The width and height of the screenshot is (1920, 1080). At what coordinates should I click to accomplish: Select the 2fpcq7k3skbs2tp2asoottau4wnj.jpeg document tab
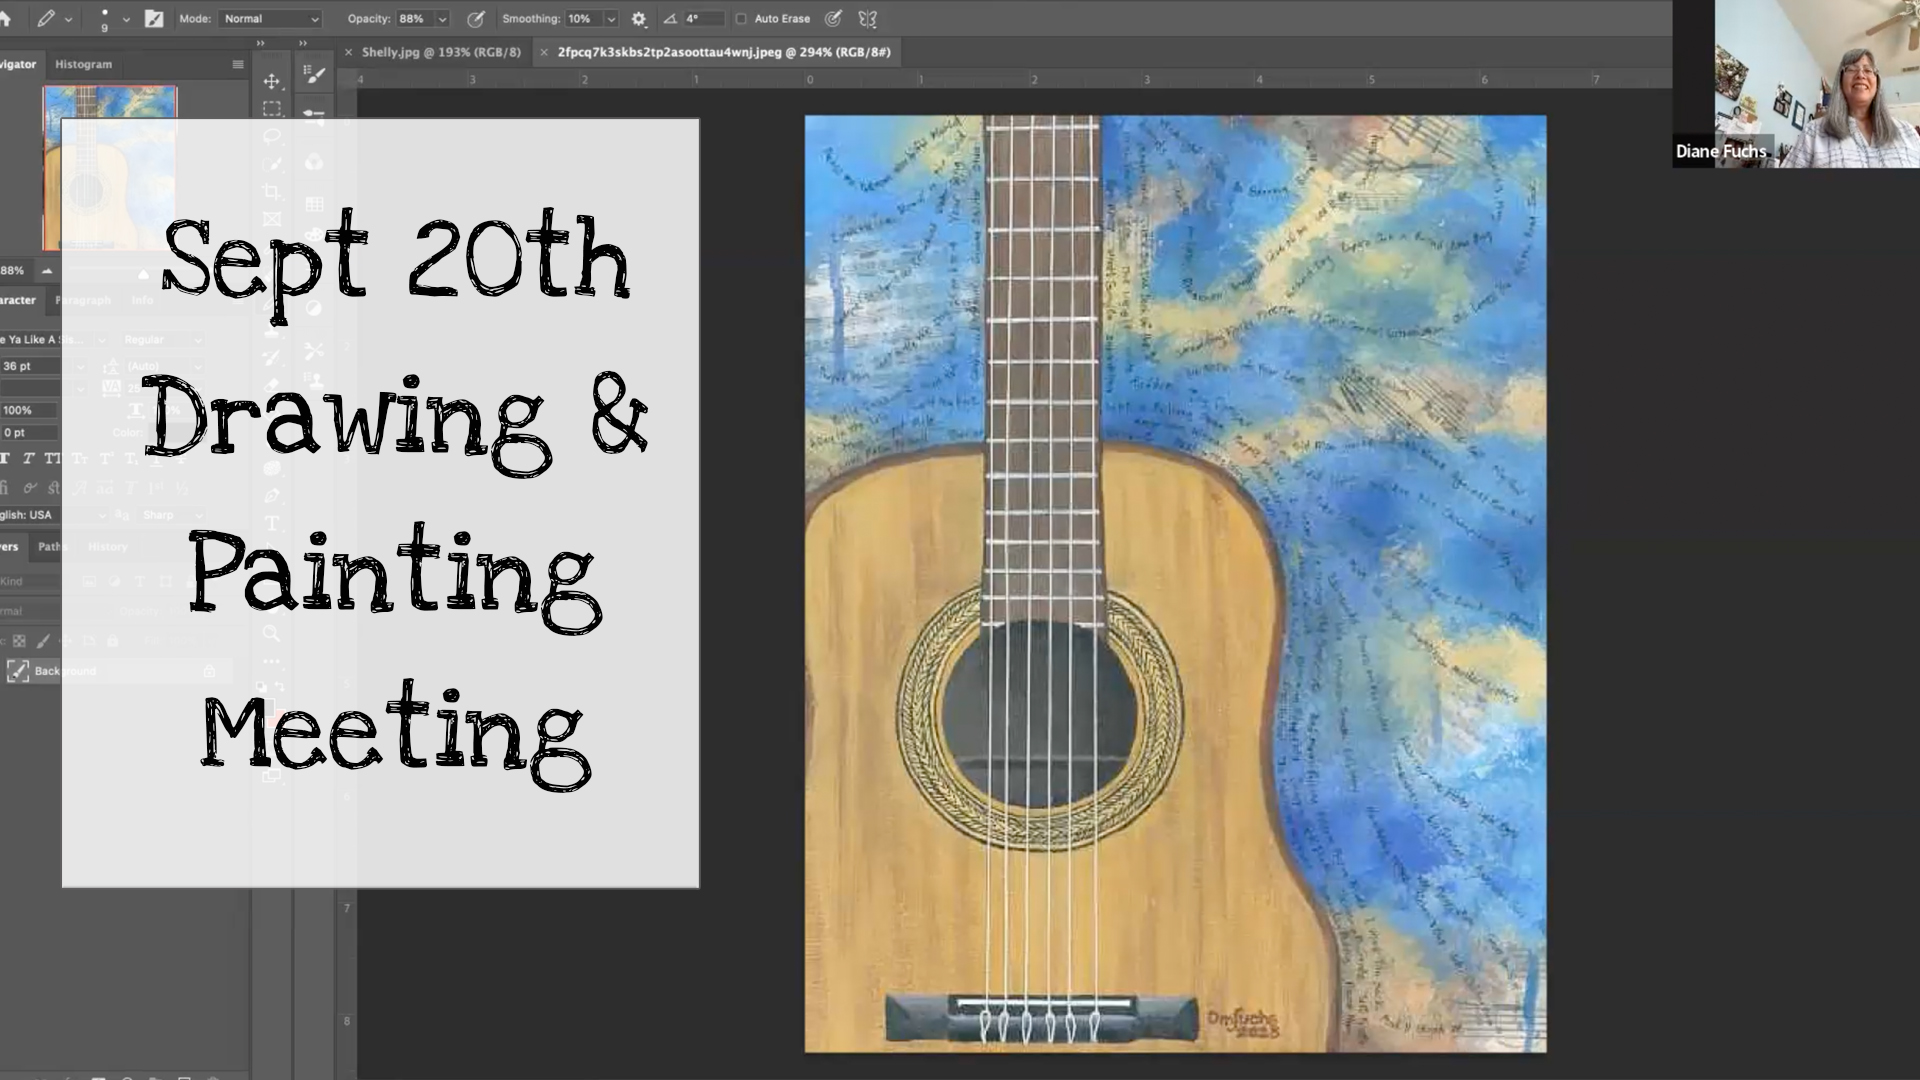(724, 52)
